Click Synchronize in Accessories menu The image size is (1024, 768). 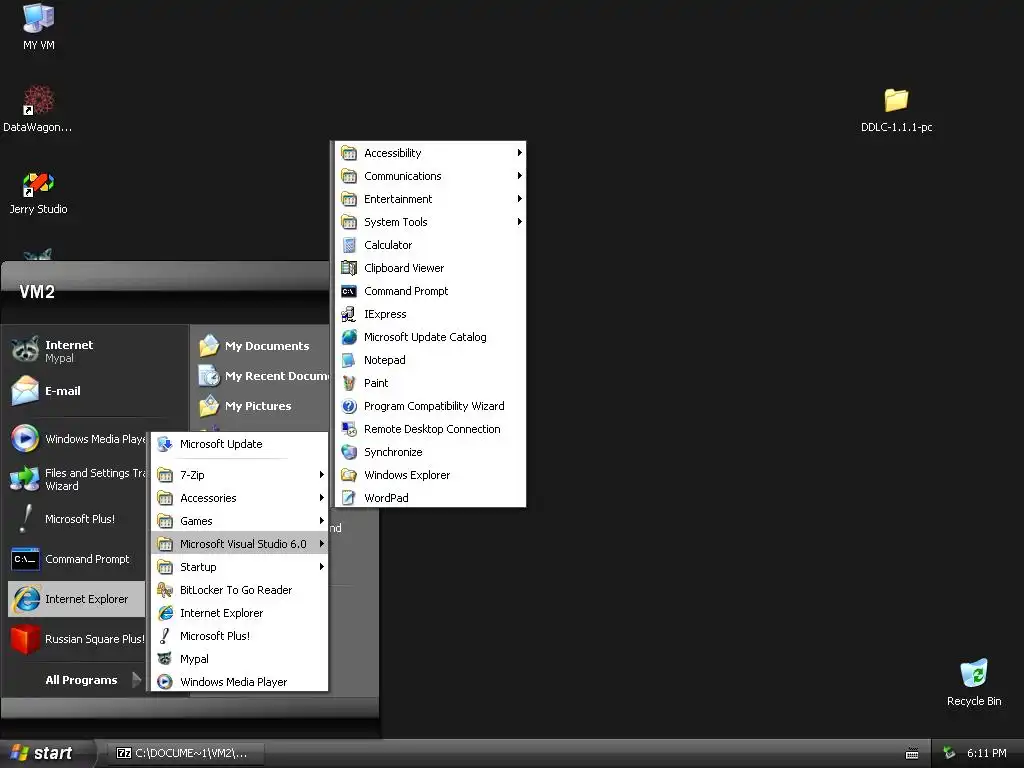click(x=430, y=452)
